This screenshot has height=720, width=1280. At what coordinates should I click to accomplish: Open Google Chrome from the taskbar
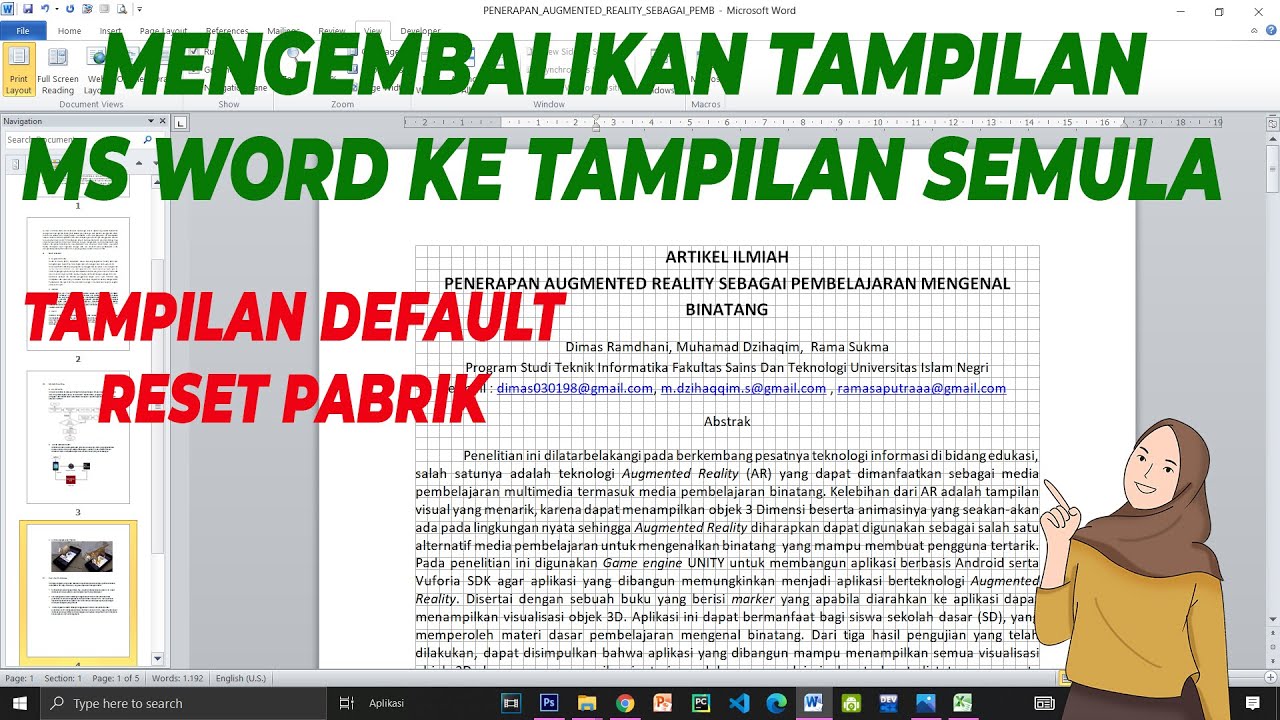625,703
